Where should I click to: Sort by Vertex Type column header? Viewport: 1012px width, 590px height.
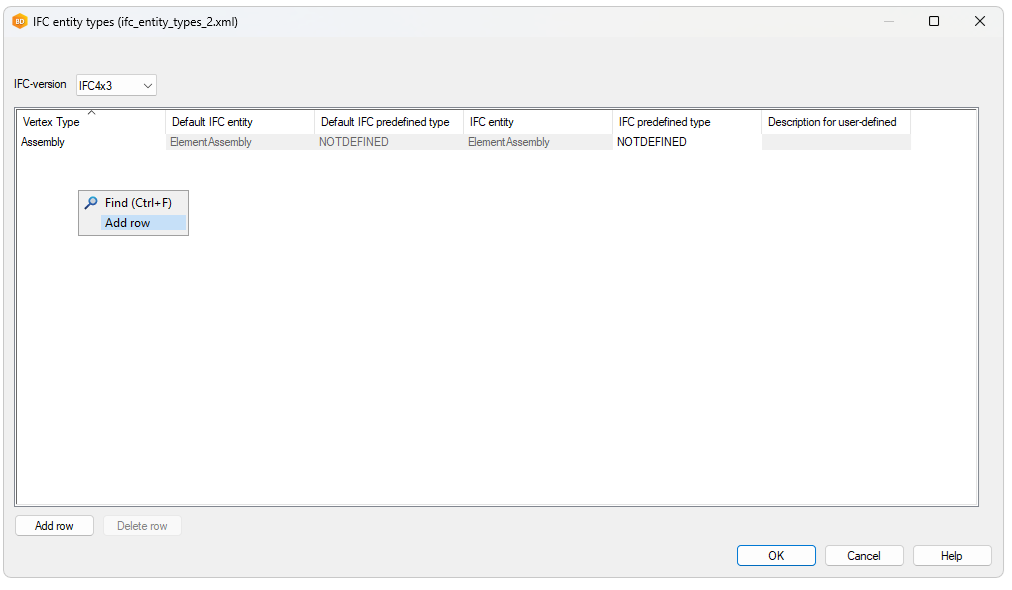(x=51, y=122)
